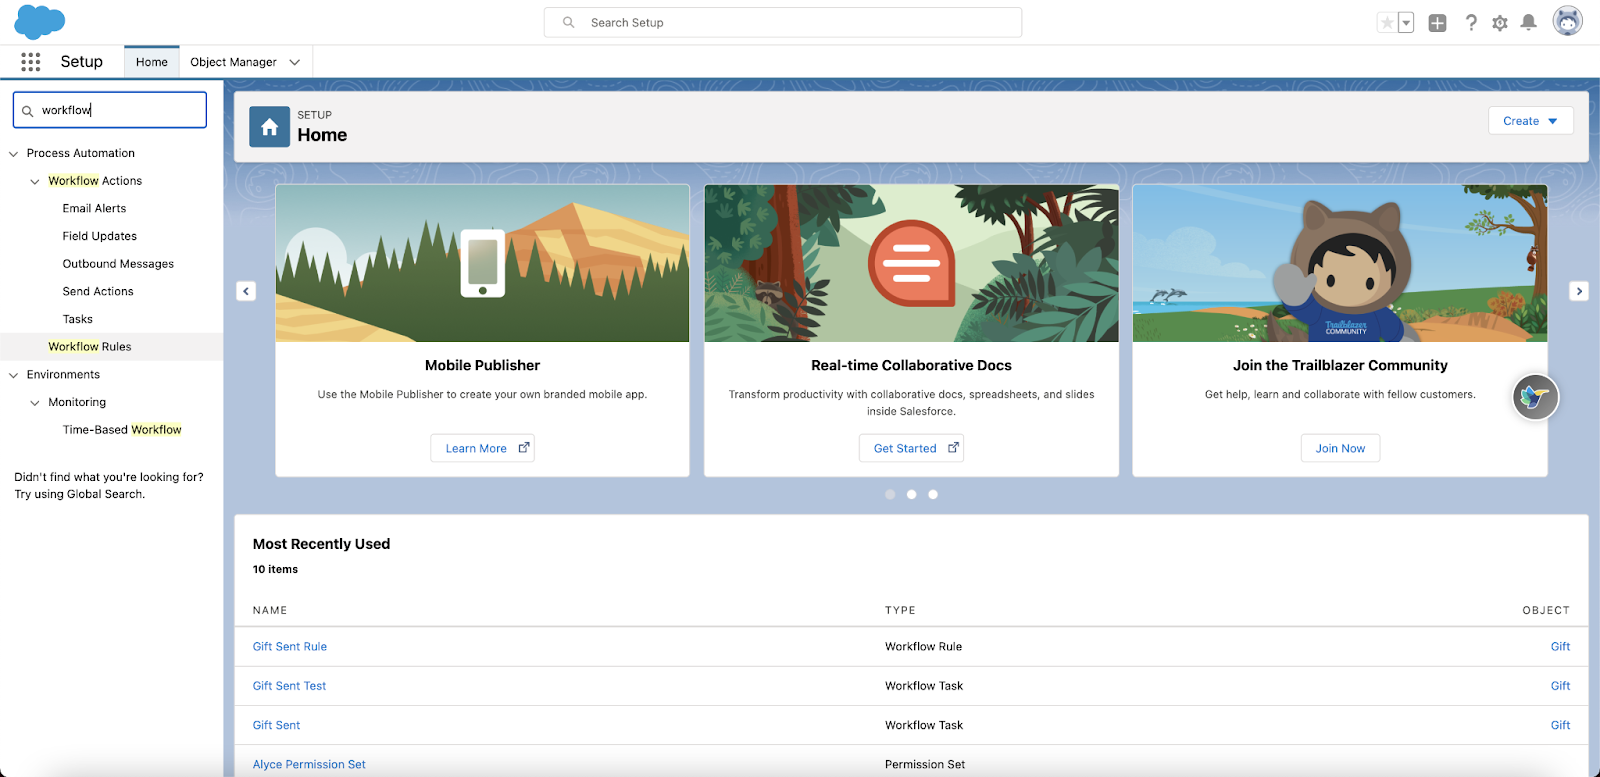The width and height of the screenshot is (1600, 777).
Task: Click the NAME column header
Action: click(x=270, y=610)
